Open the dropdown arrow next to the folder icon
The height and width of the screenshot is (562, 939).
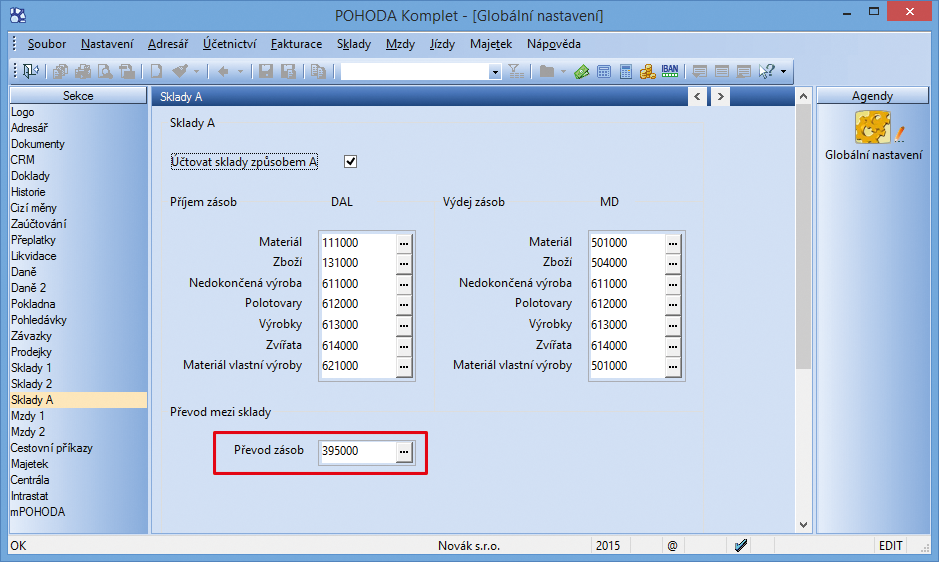[563, 72]
